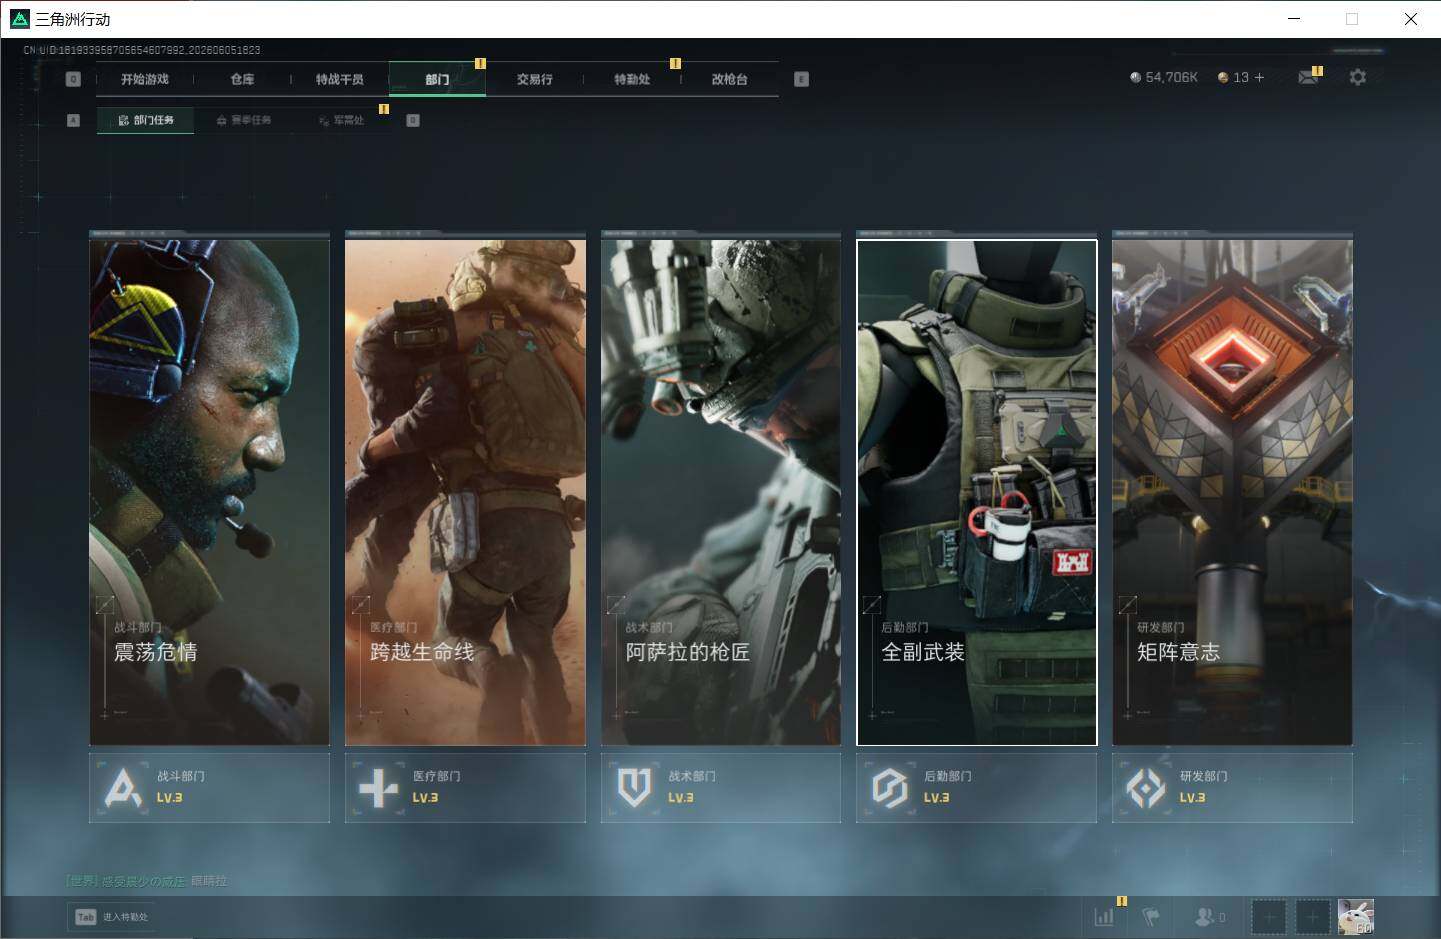Click the expand icon on 全副武装 card
Viewport: 1441px width, 939px height.
872,604
